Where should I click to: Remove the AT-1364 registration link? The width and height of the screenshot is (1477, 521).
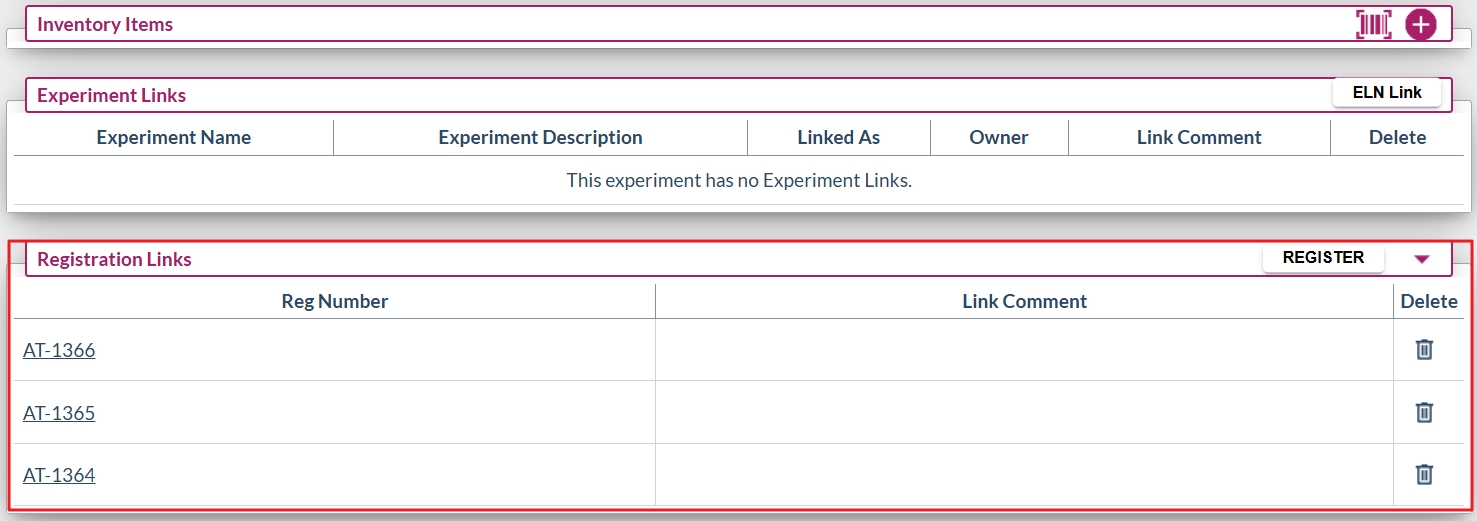click(1424, 474)
